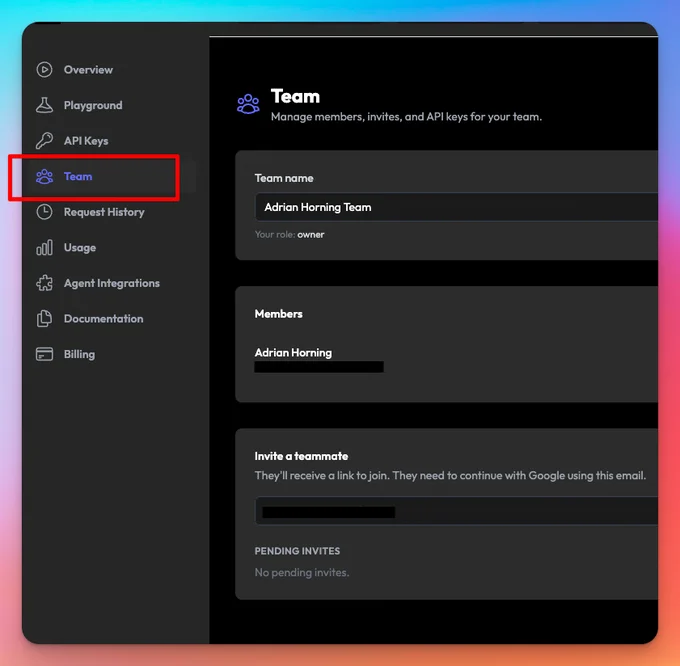This screenshot has width=680, height=666.
Task: Click the 'Team name' field label
Action: pyautogui.click(x=284, y=178)
